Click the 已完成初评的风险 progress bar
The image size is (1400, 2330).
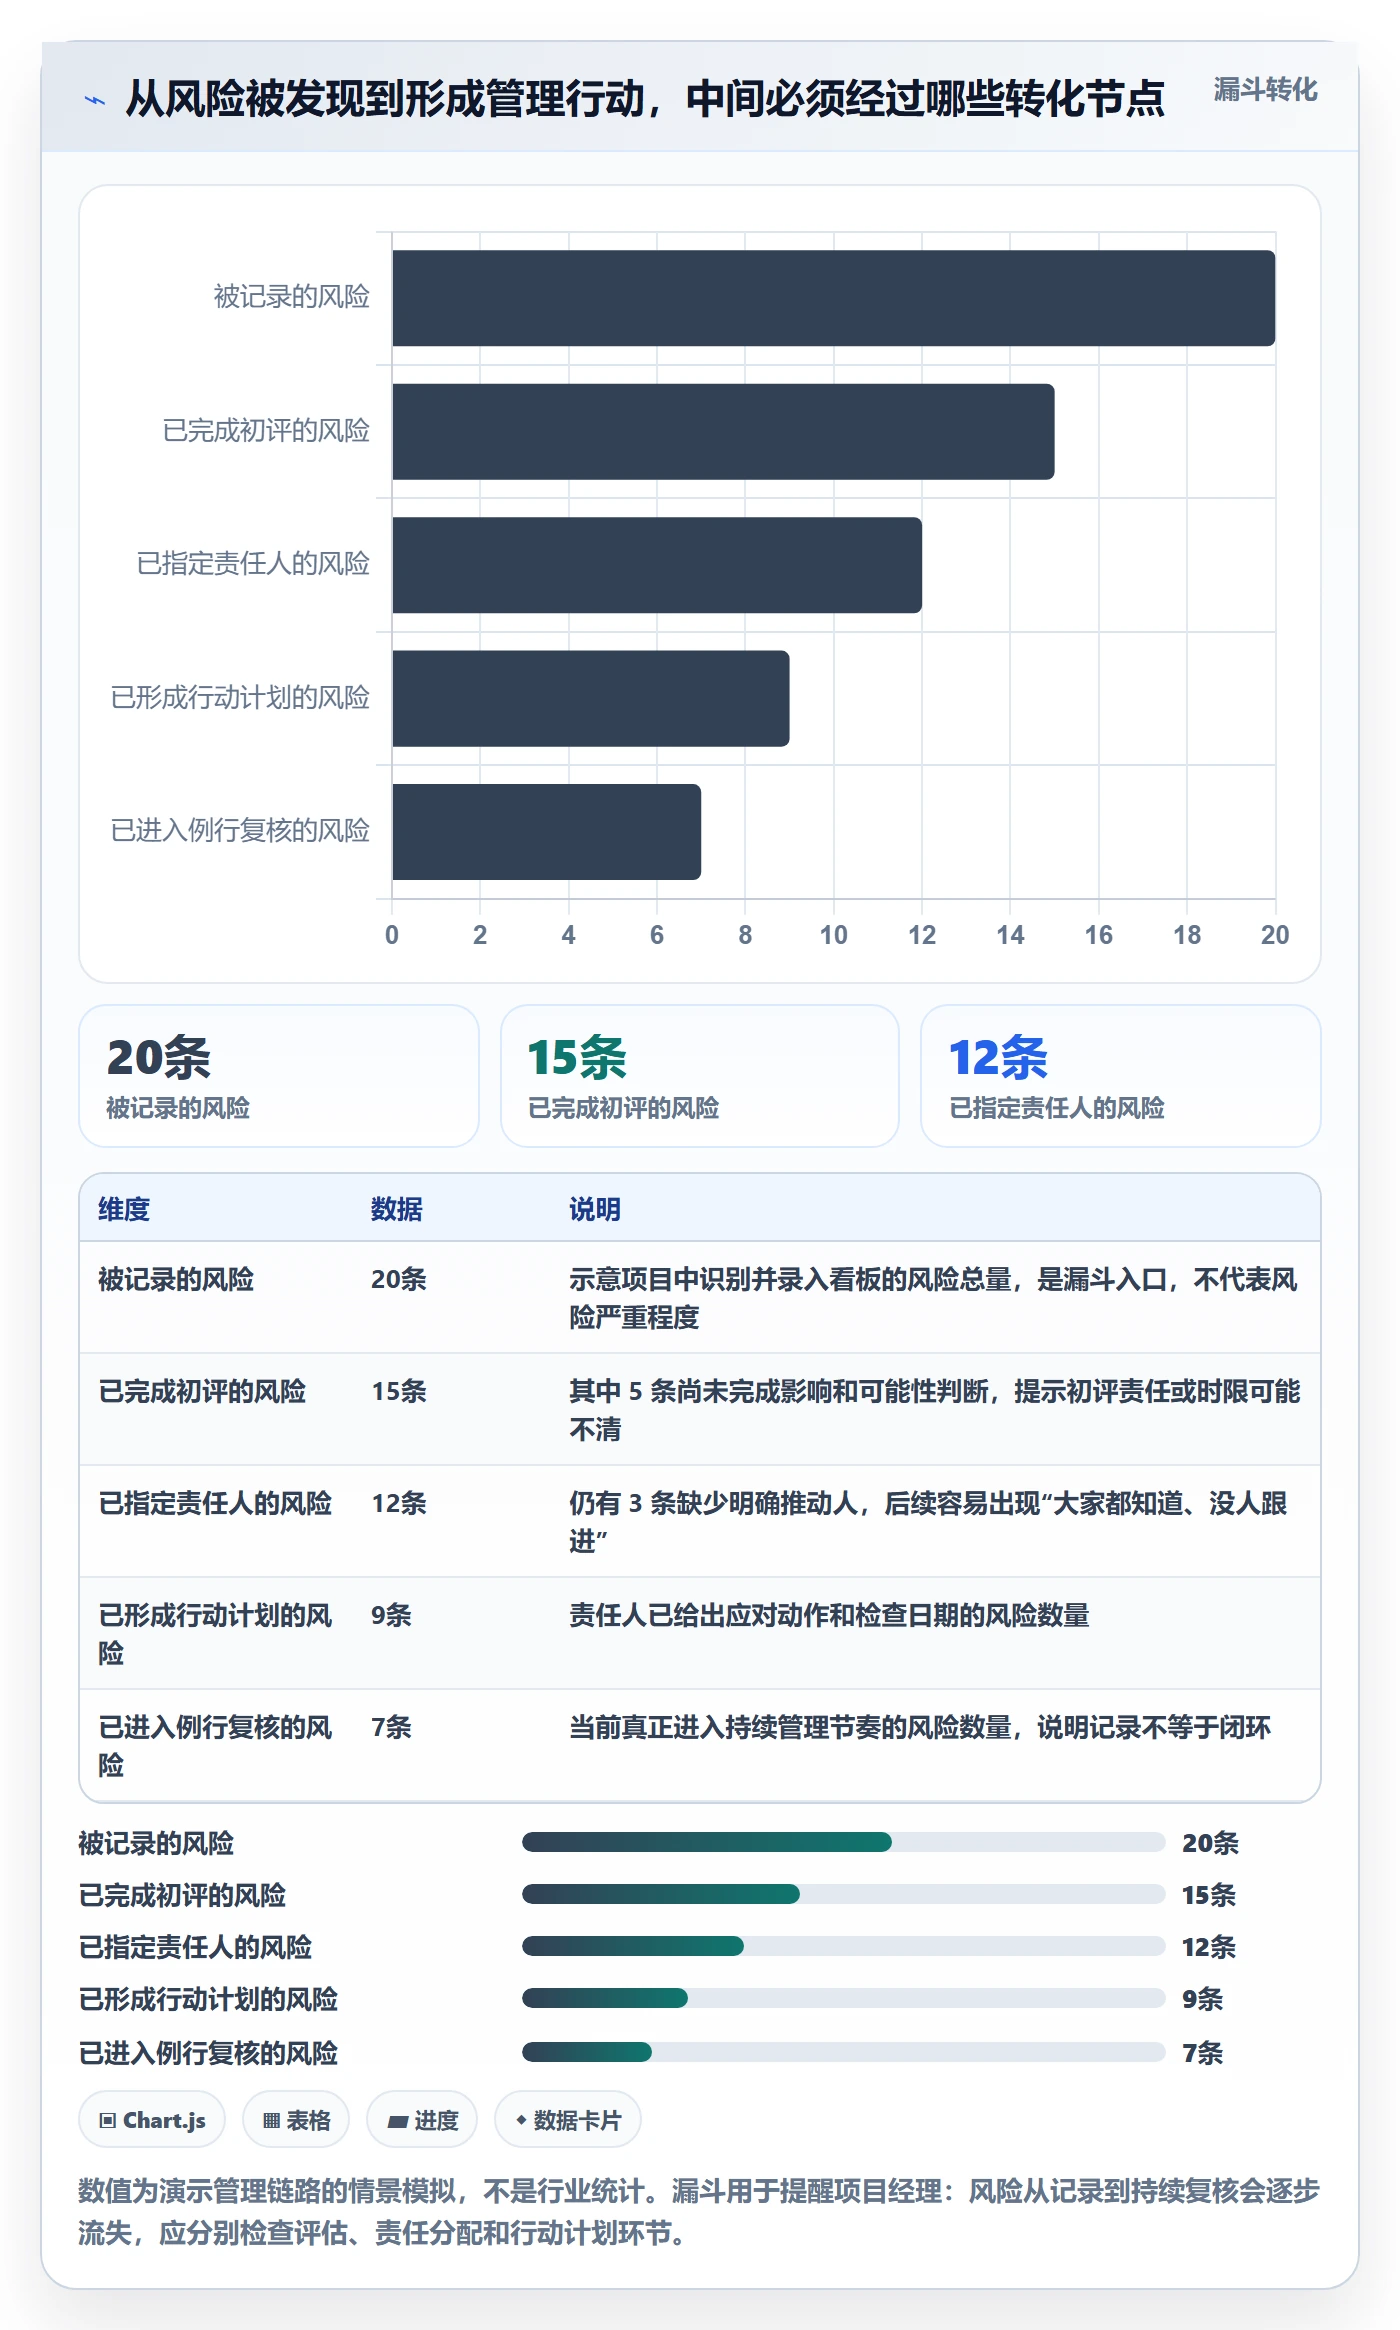pyautogui.click(x=844, y=1894)
